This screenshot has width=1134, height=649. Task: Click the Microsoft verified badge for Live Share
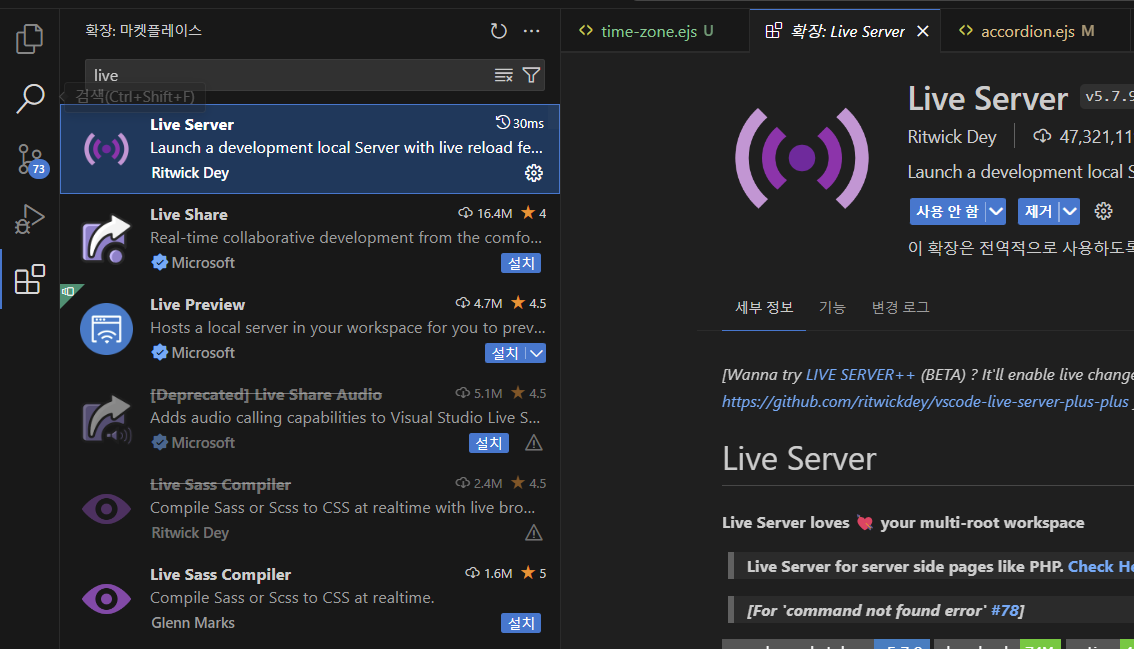(x=160, y=263)
